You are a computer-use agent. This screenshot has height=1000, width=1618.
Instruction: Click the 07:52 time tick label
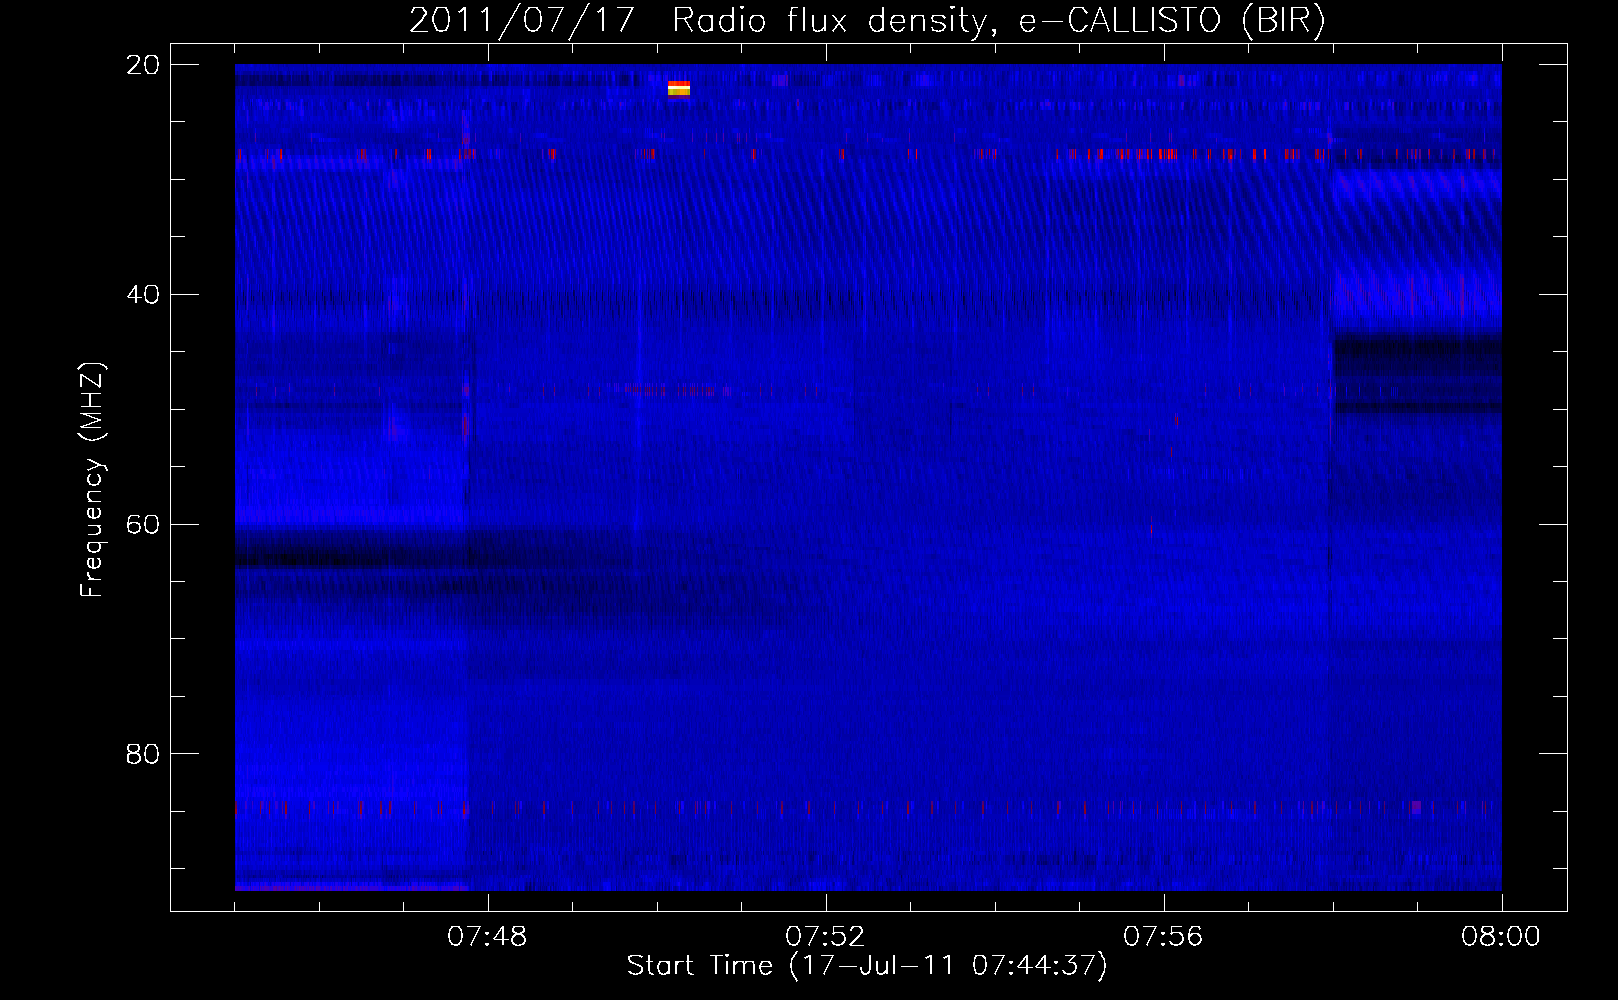point(825,937)
